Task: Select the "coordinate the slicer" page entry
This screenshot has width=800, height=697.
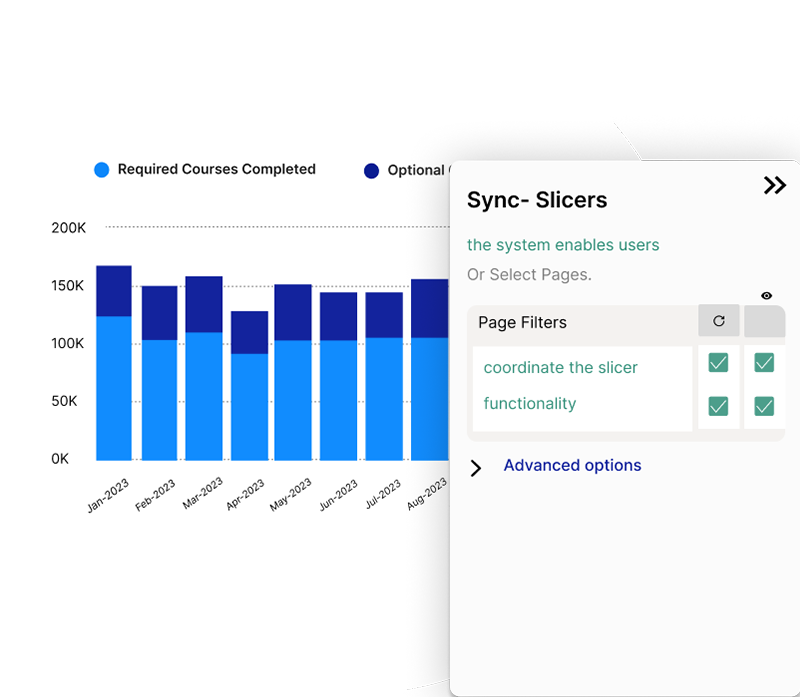Action: pos(560,367)
